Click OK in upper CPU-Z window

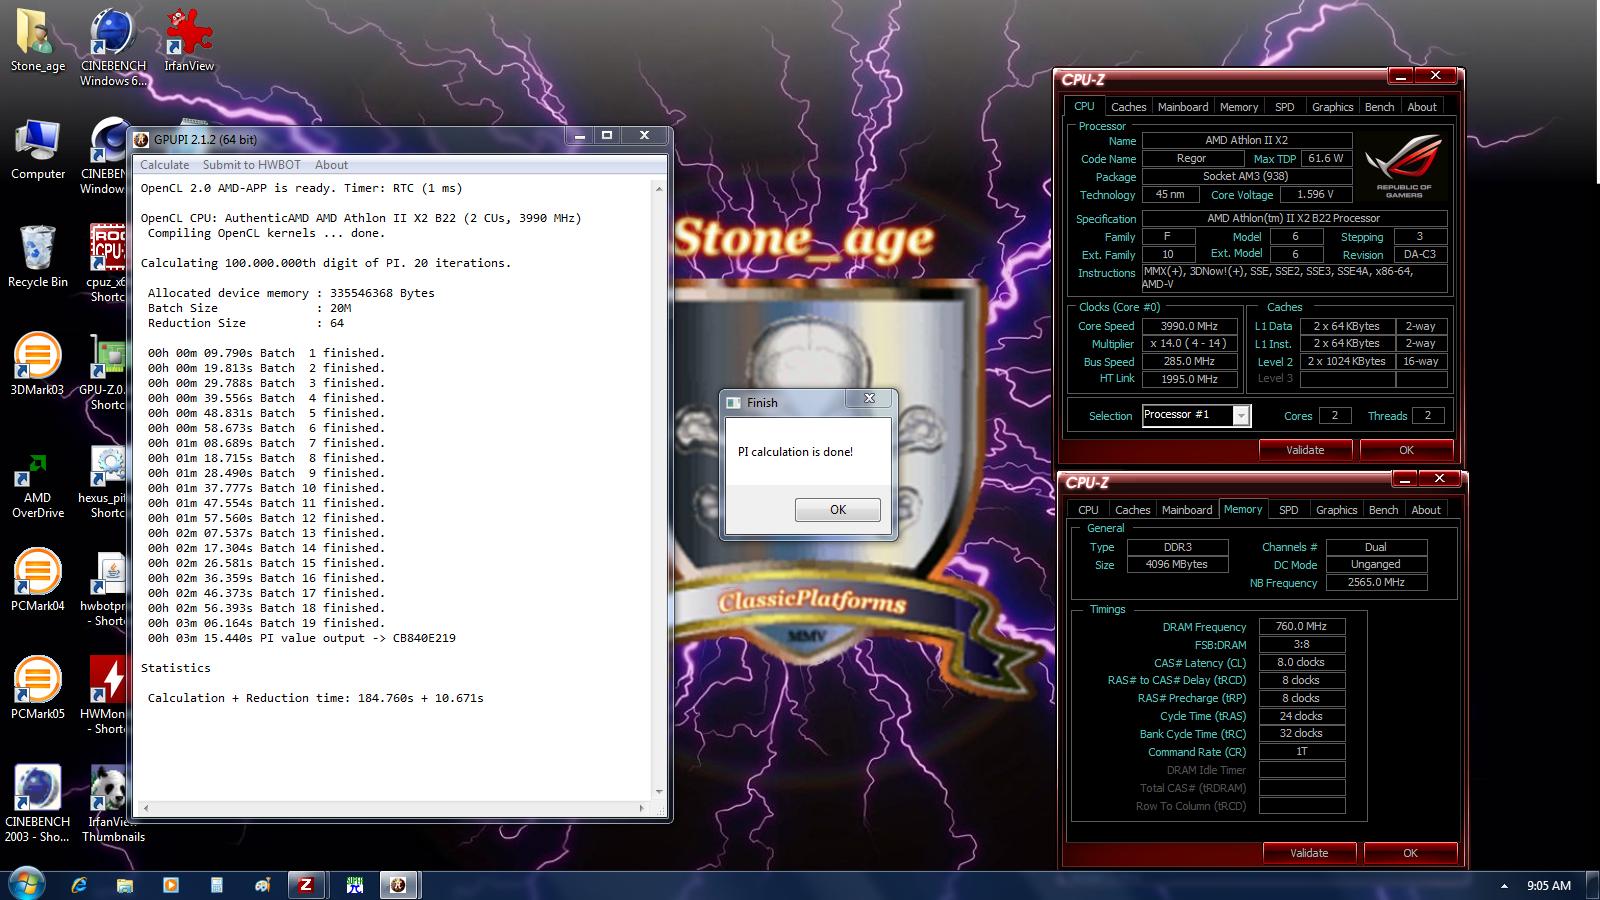coord(1406,450)
